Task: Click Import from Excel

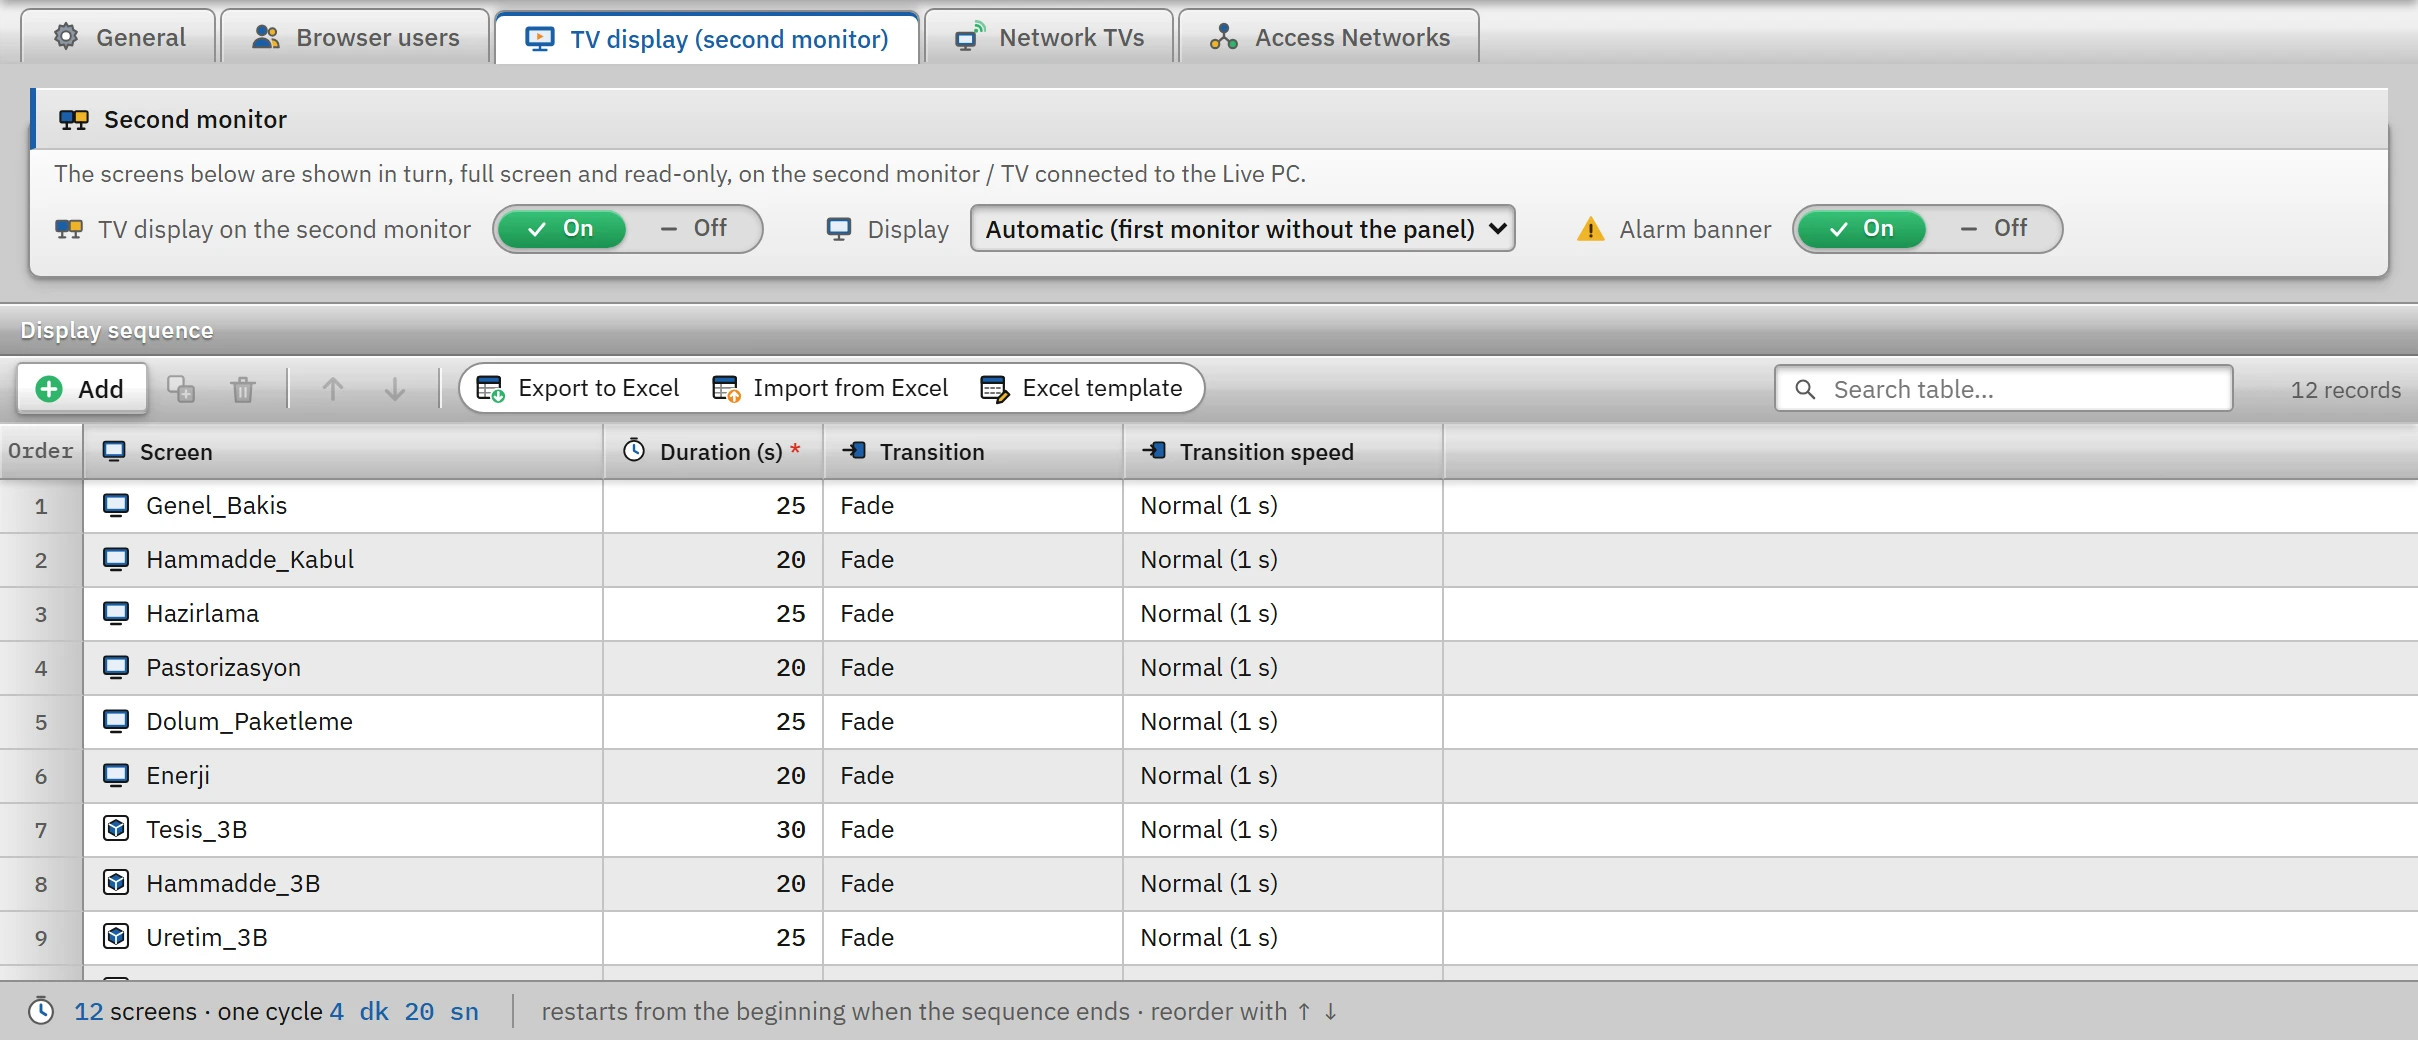Action: click(x=830, y=388)
